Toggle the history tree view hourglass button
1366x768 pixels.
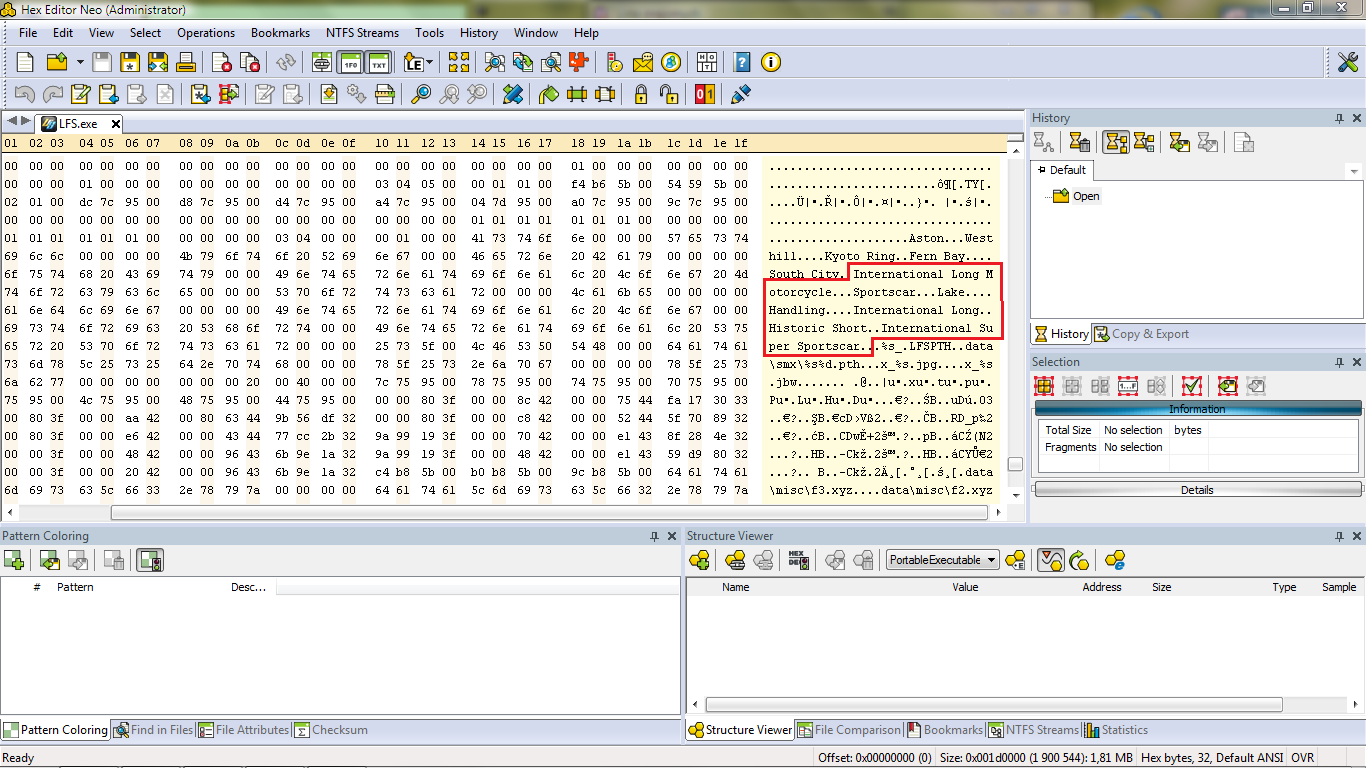click(x=1116, y=142)
